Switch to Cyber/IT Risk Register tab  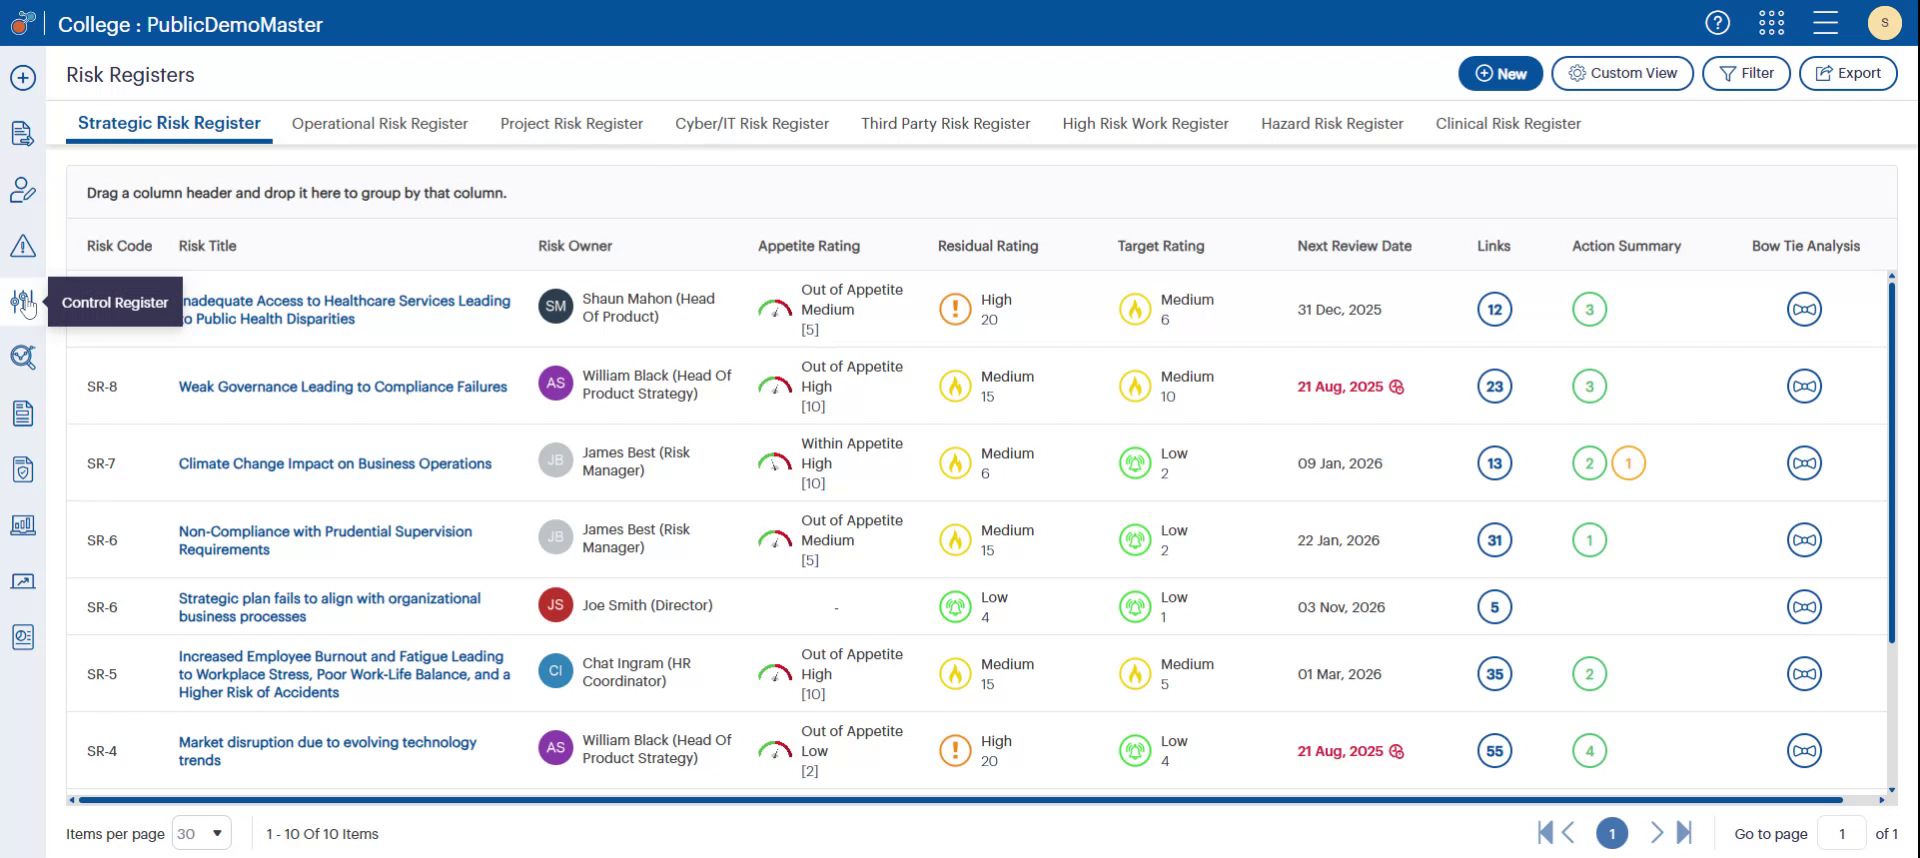pos(751,124)
